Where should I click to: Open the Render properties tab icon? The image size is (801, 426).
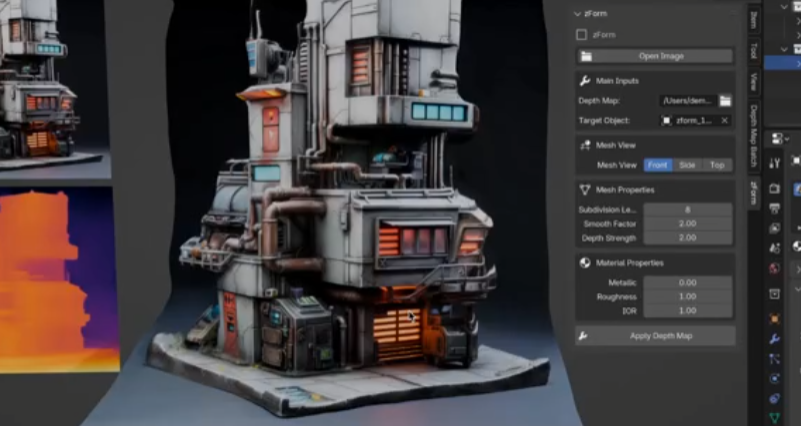[775, 189]
